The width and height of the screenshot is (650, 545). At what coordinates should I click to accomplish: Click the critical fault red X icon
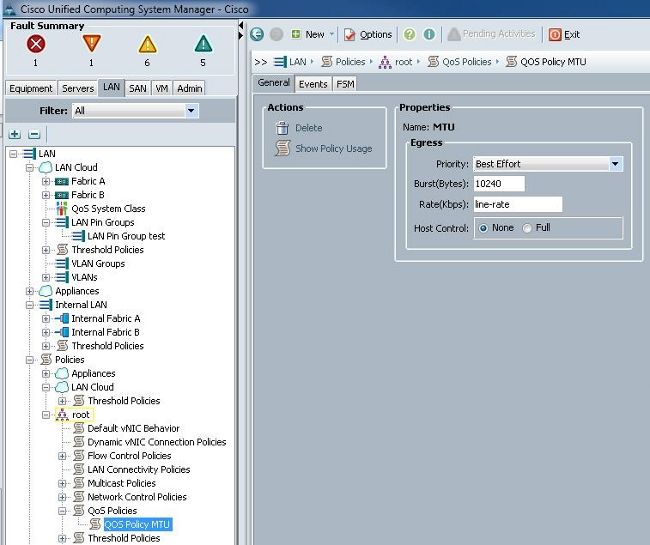(x=36, y=44)
